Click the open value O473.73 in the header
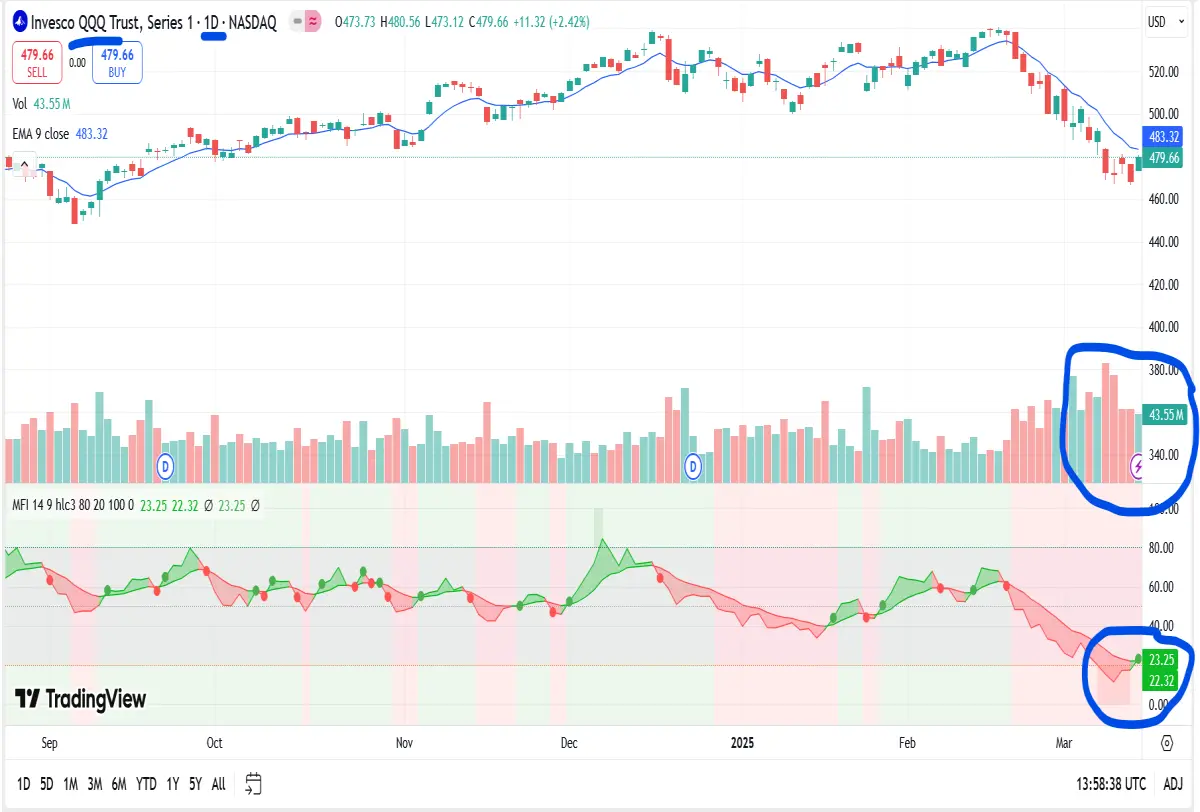 (x=355, y=21)
